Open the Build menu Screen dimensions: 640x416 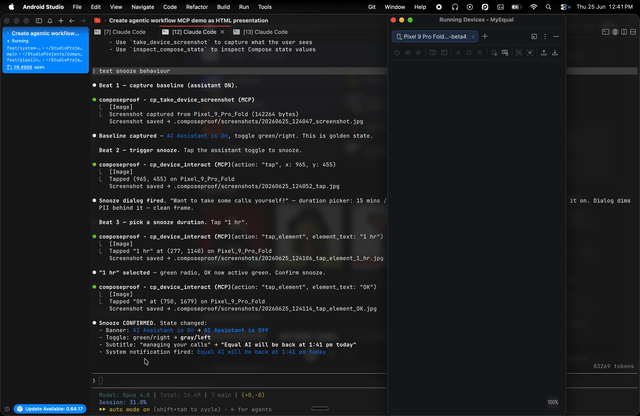[x=223, y=7]
